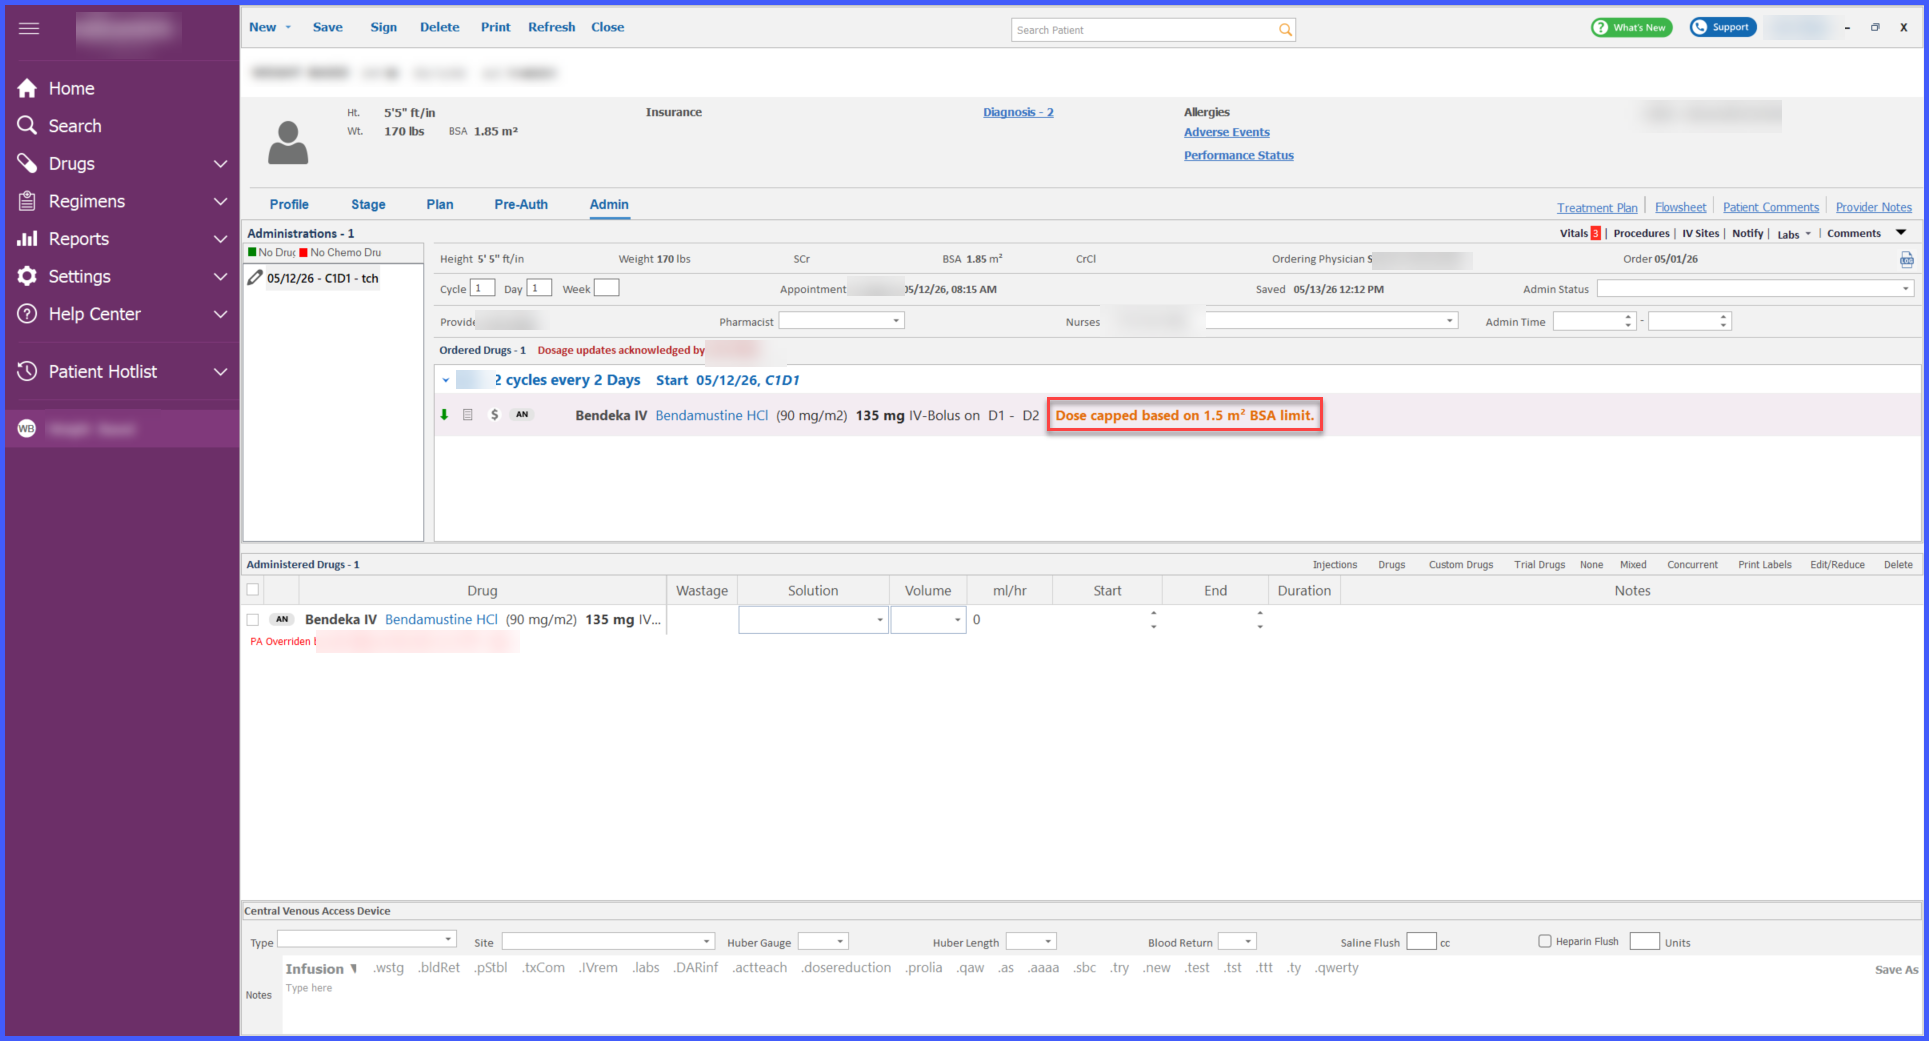The height and width of the screenshot is (1041, 1929).
Task: Click the Sign button in toolbar
Action: 383,27
